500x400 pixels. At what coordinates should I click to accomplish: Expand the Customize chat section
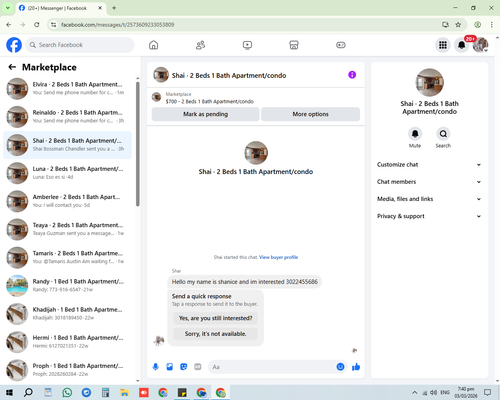(x=429, y=165)
